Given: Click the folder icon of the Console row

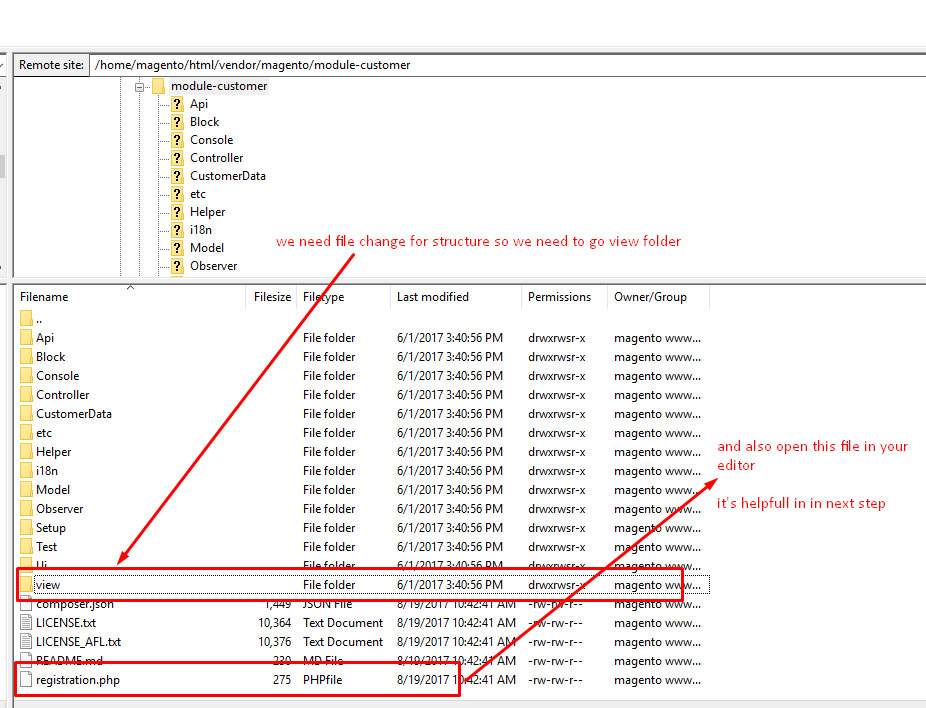Looking at the screenshot, I should tap(26, 376).
